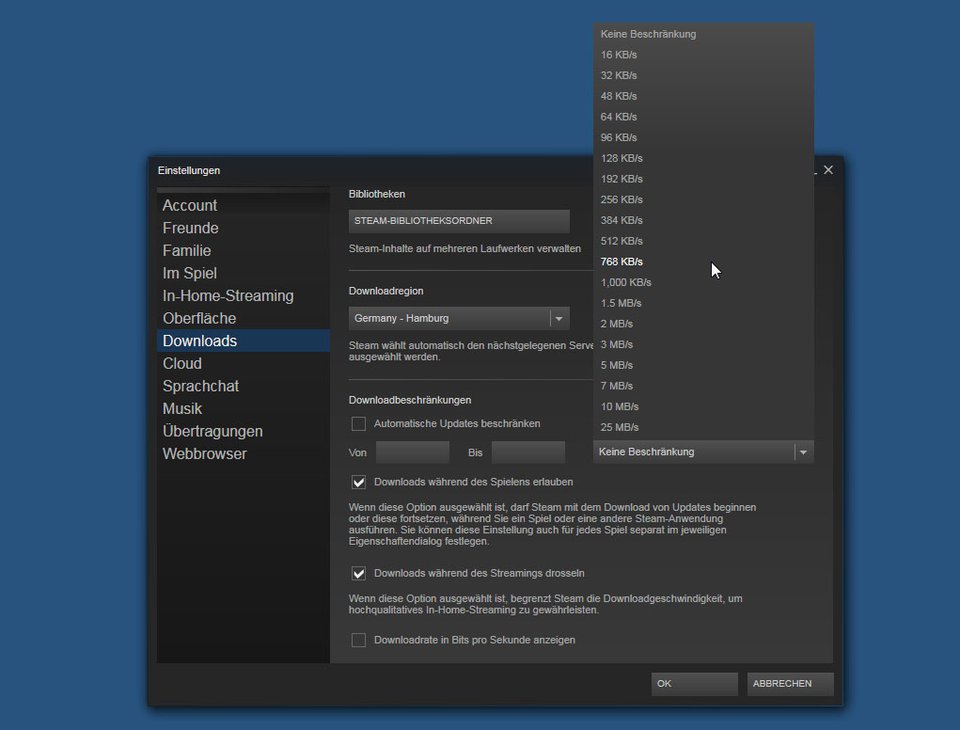
Task: Switch to Sprachchat settings
Action: (x=243, y=386)
